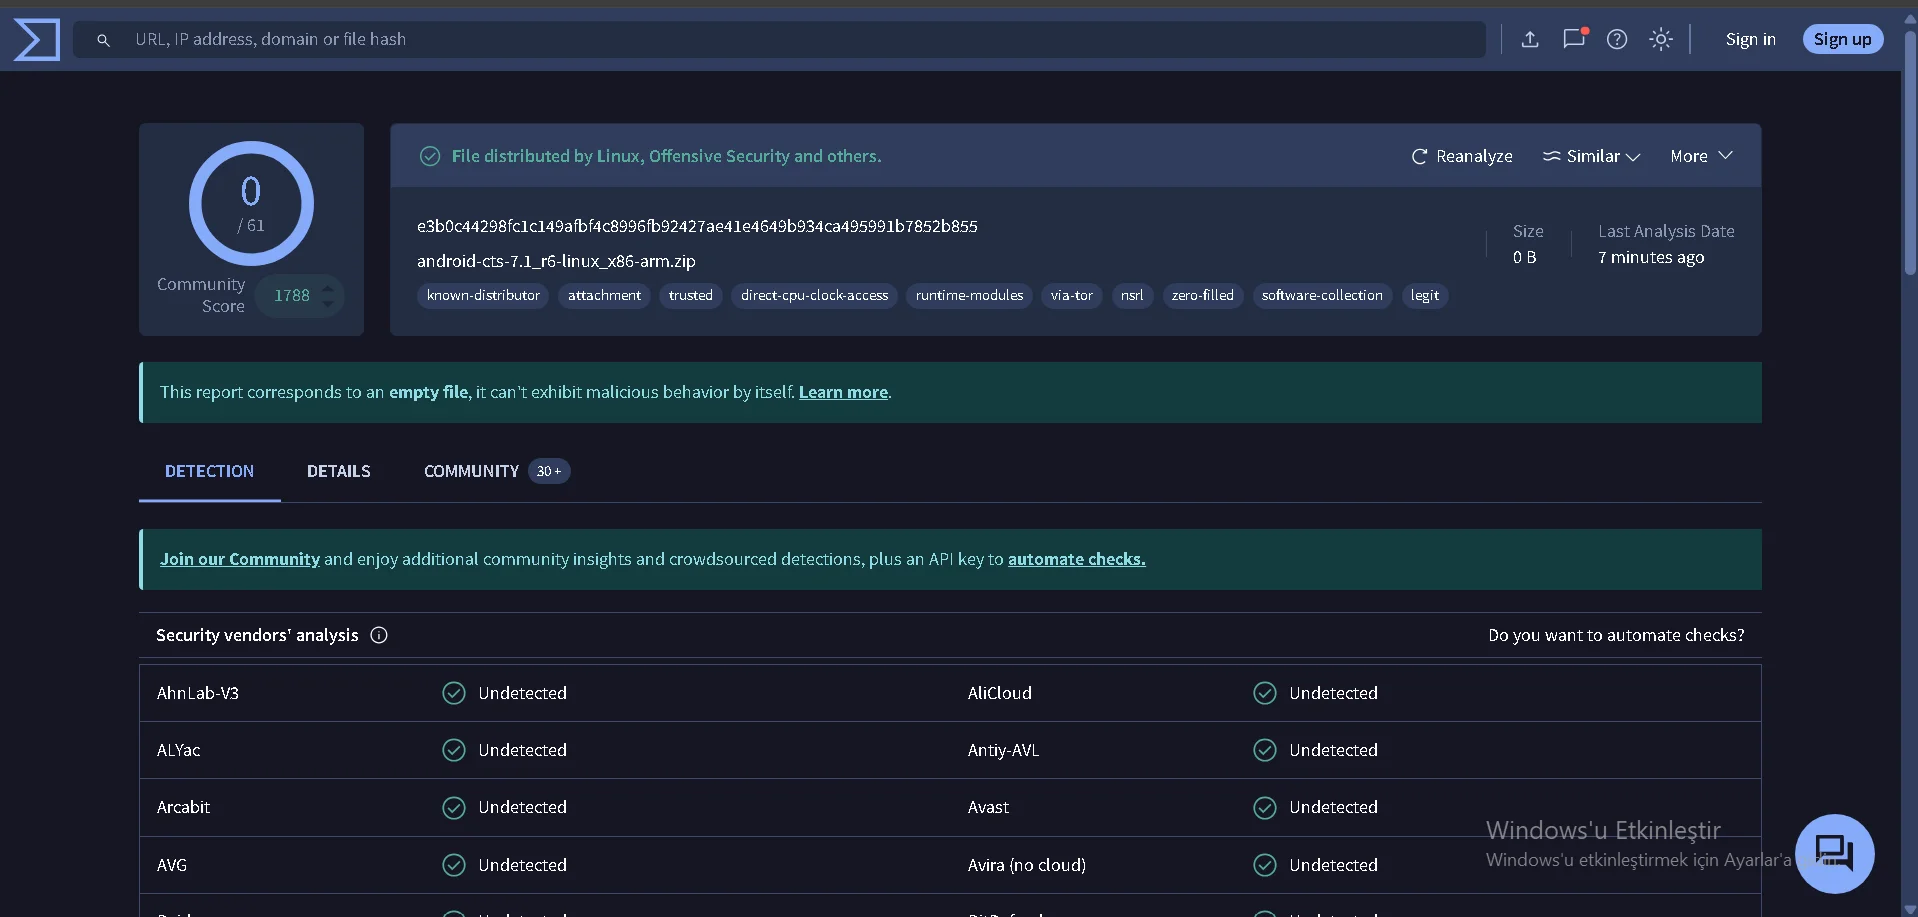The image size is (1918, 917).
Task: Click the VirusTotal sigma logo
Action: click(37, 40)
